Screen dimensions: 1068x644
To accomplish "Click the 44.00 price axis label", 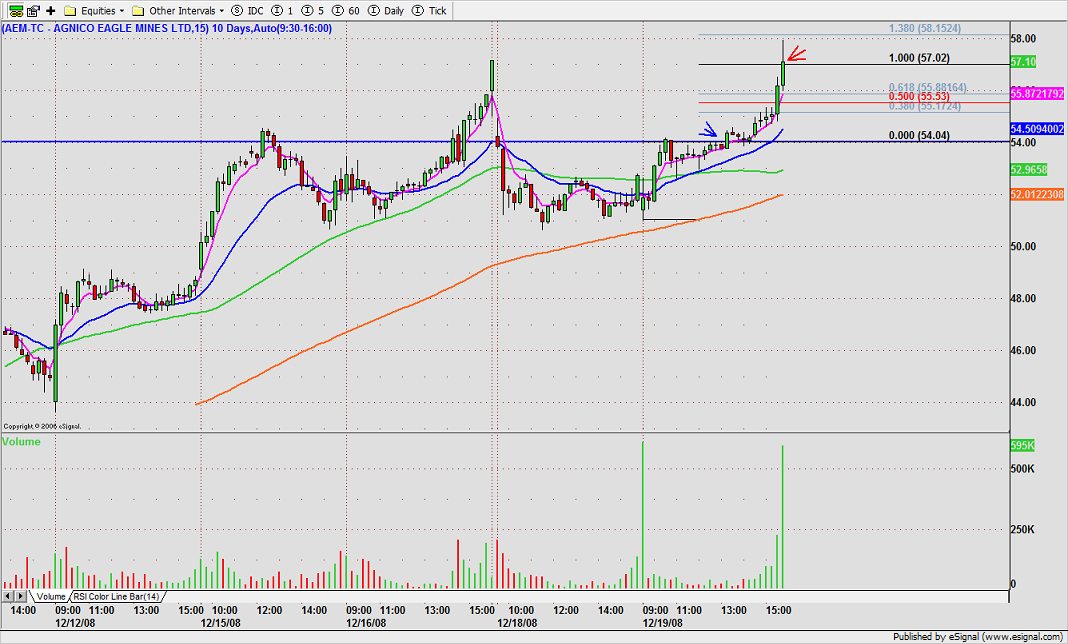I will [x=1024, y=403].
